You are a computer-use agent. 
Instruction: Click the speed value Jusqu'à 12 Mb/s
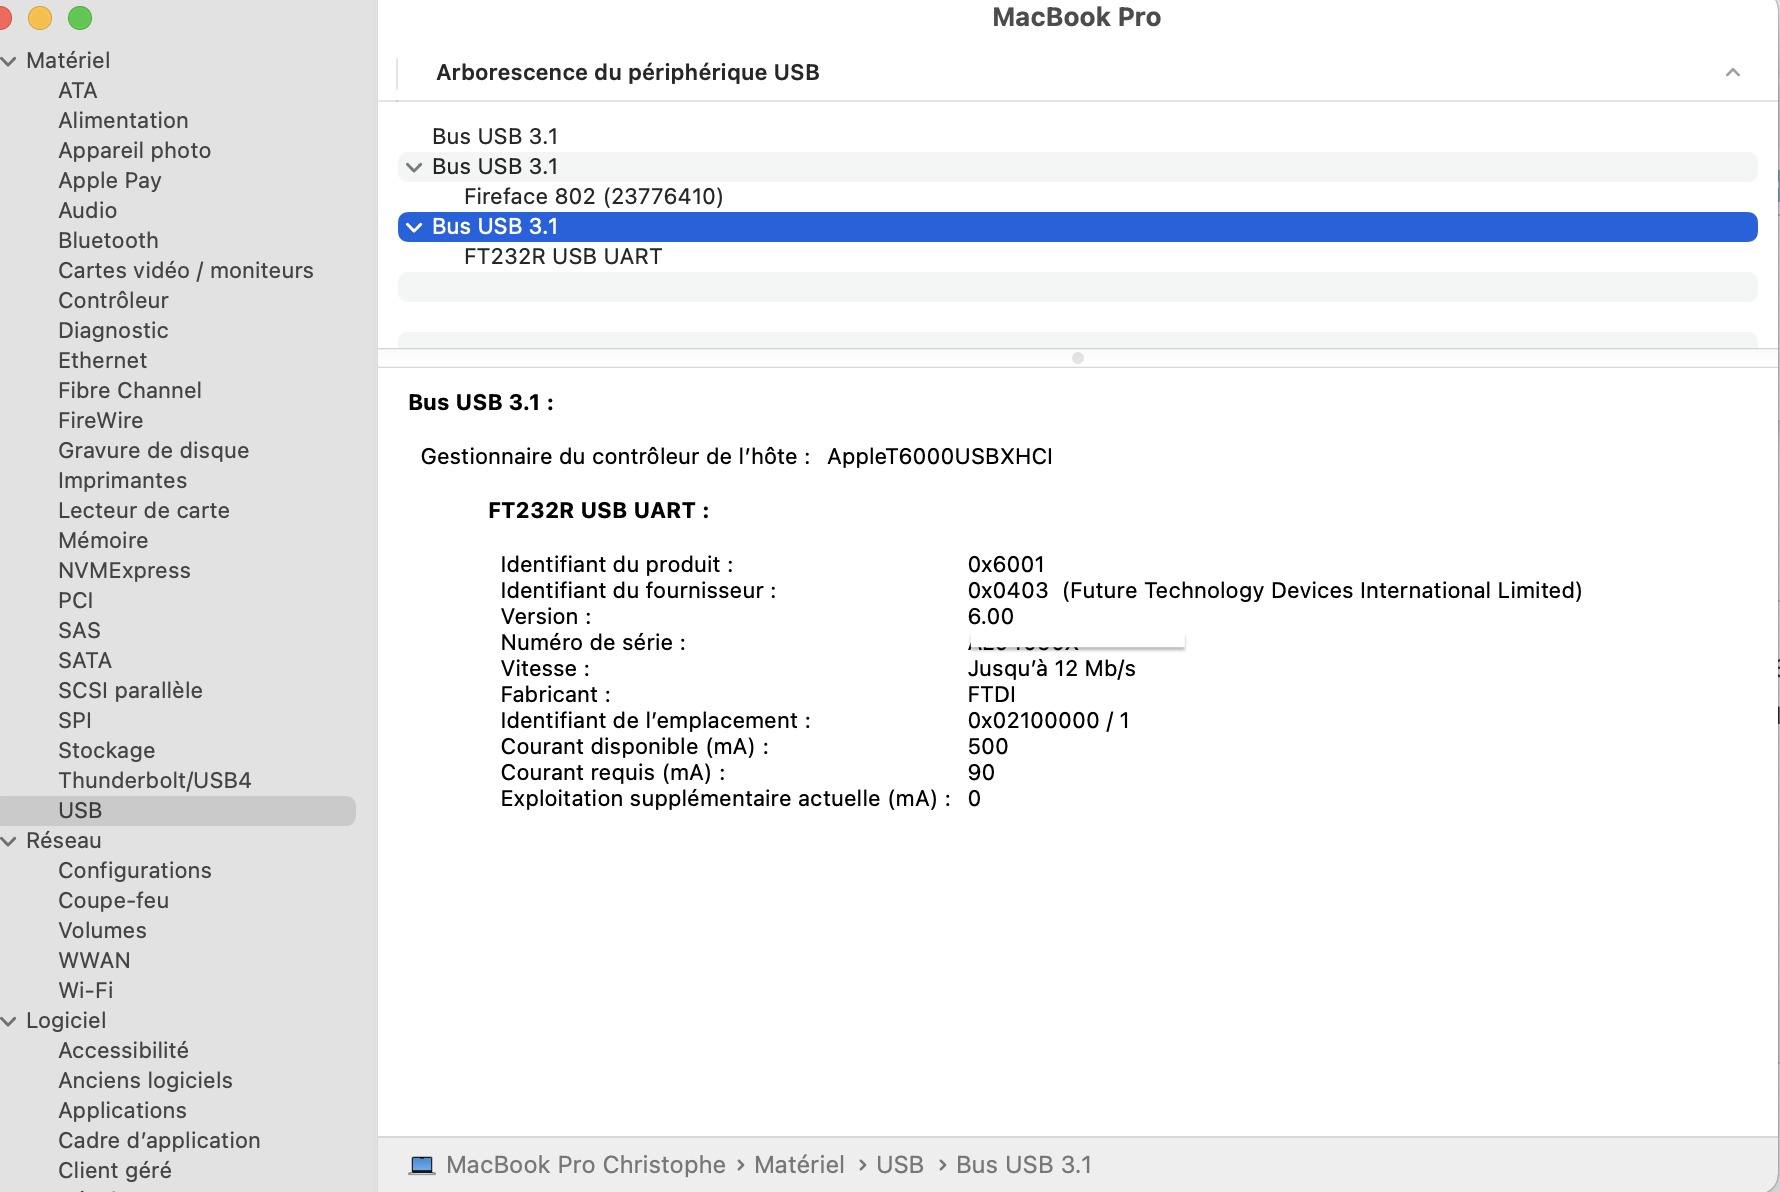(x=1052, y=669)
